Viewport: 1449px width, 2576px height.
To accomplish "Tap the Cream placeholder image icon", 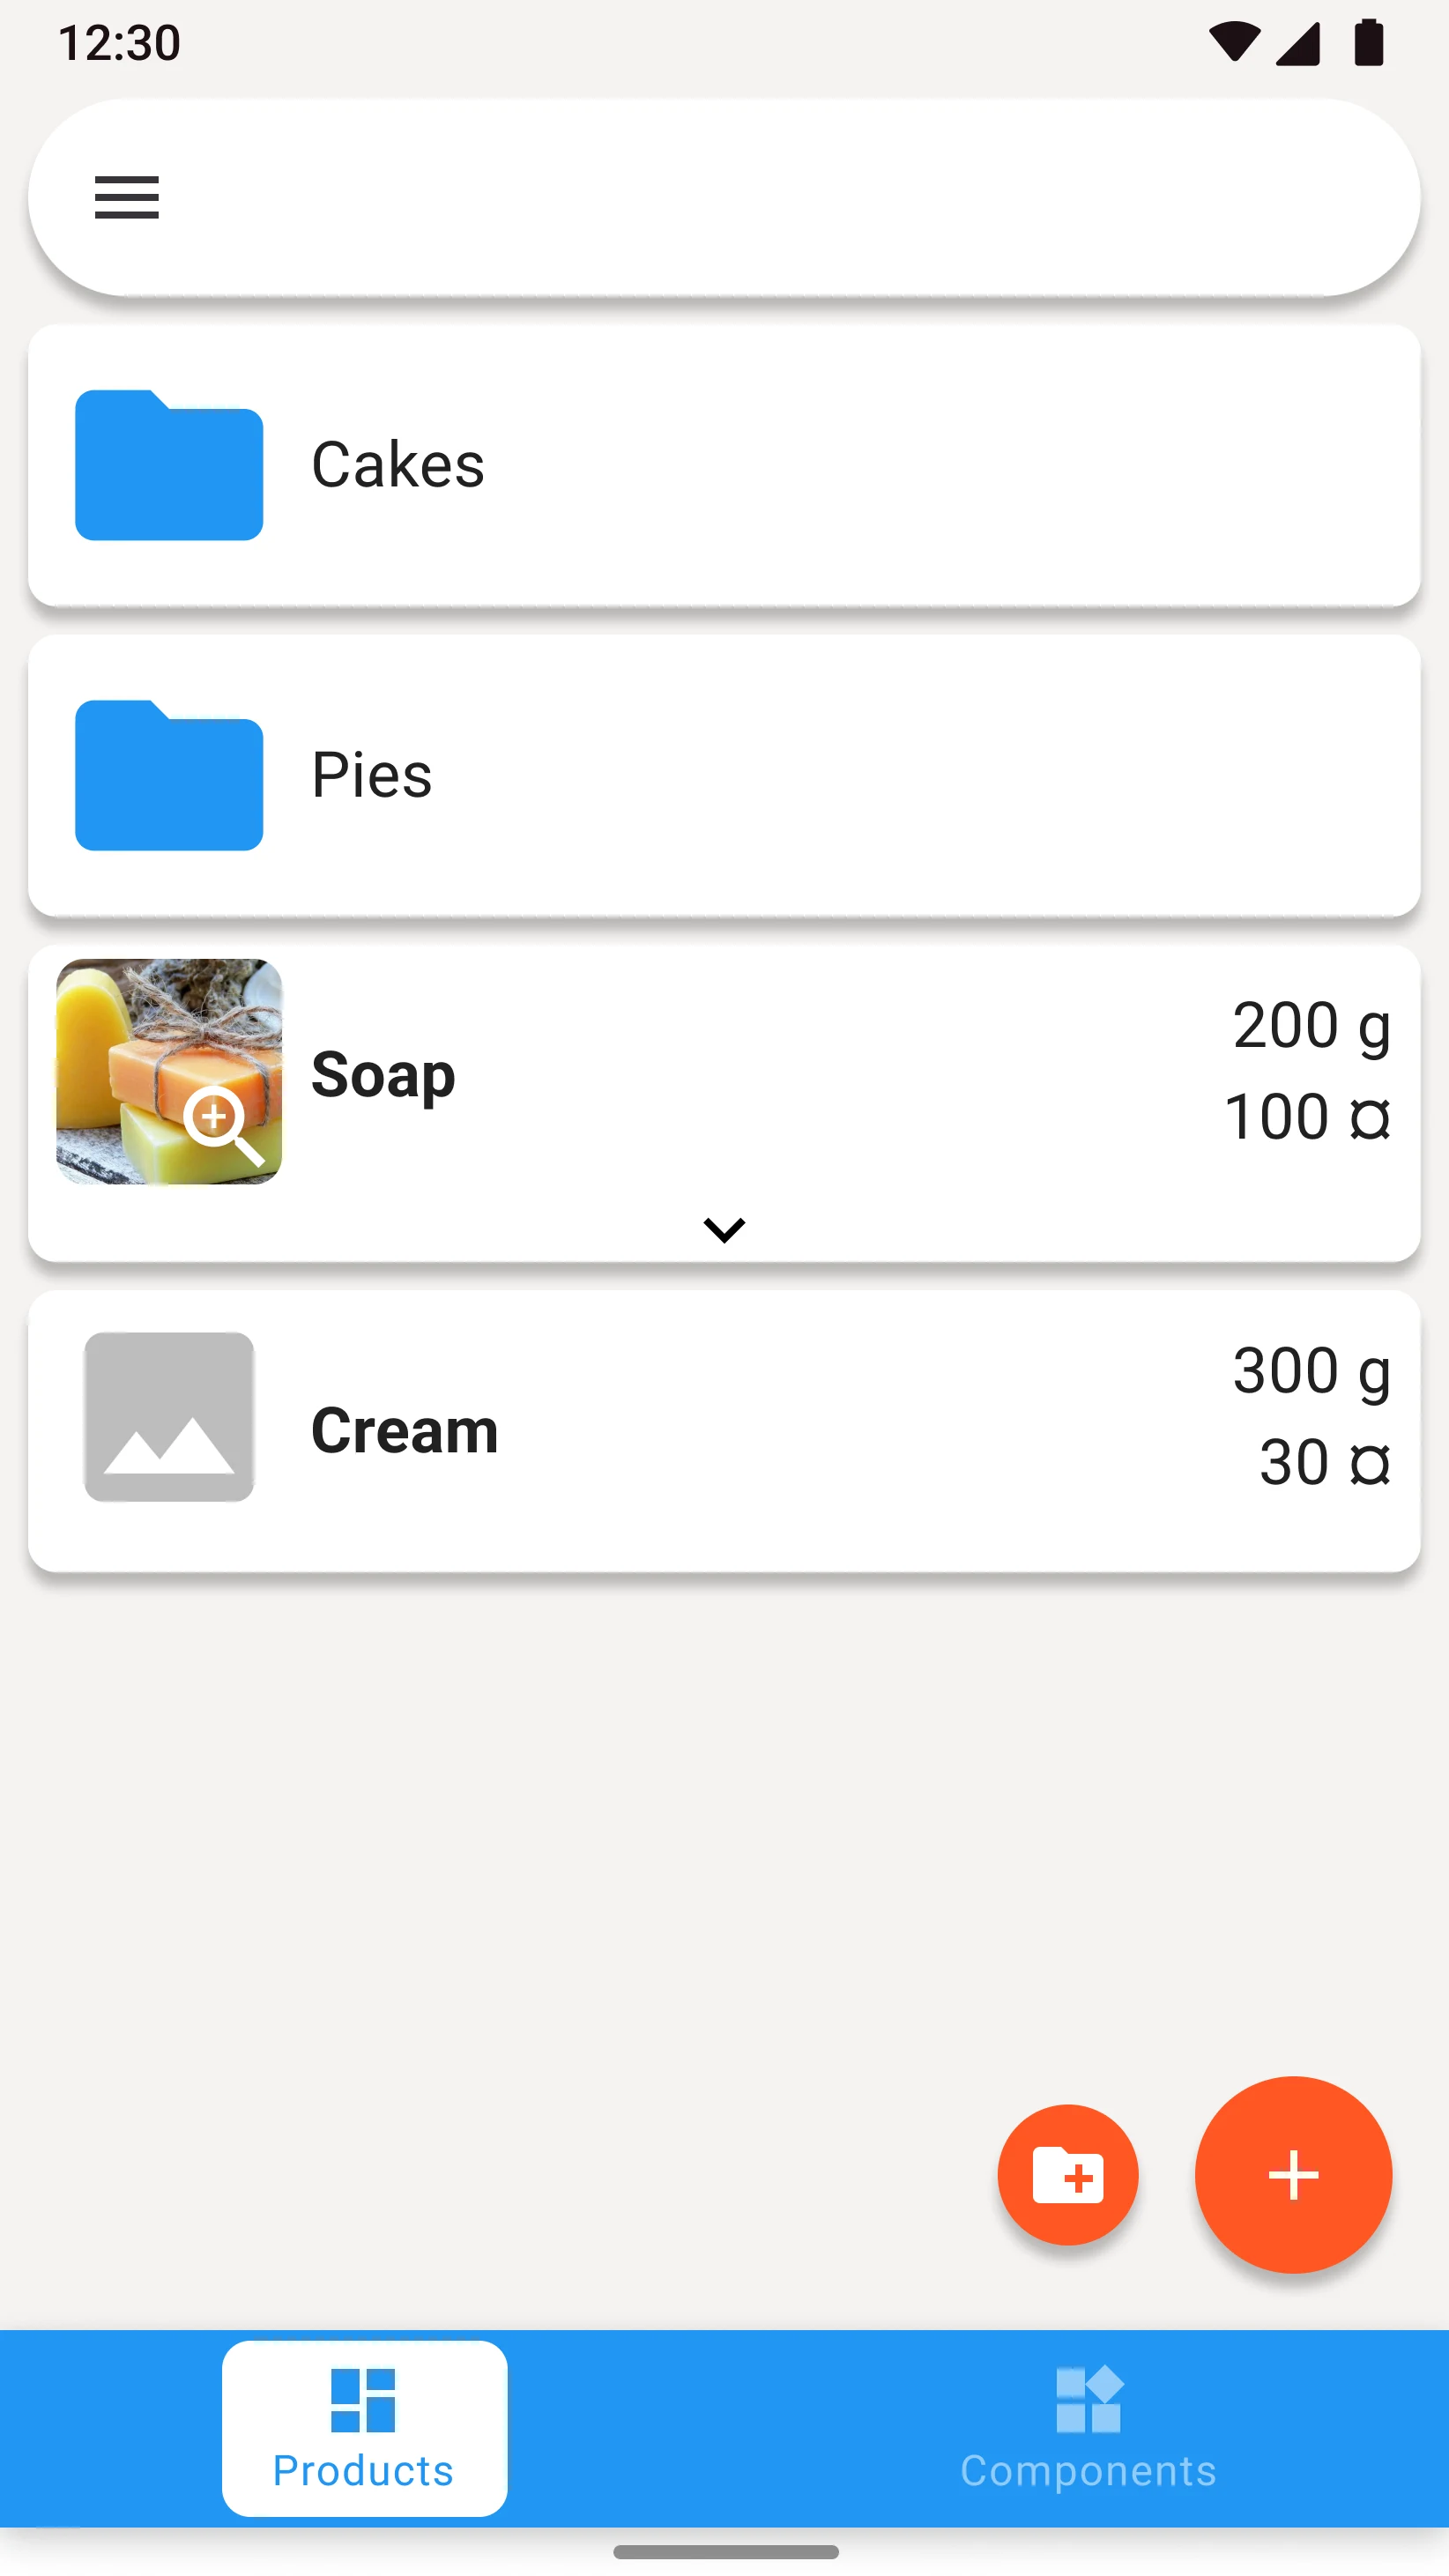I will 169,1416.
